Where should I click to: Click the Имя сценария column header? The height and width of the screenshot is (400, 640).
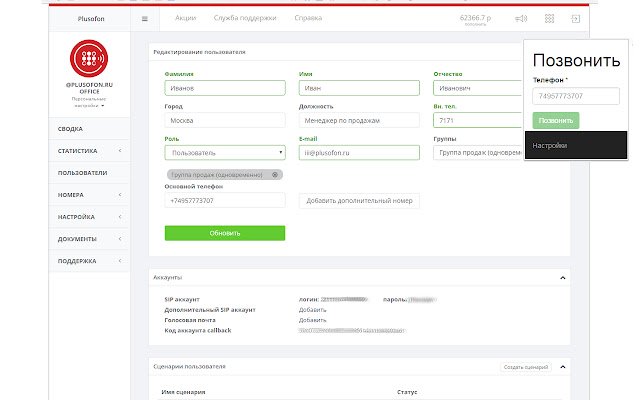pyautogui.click(x=183, y=392)
